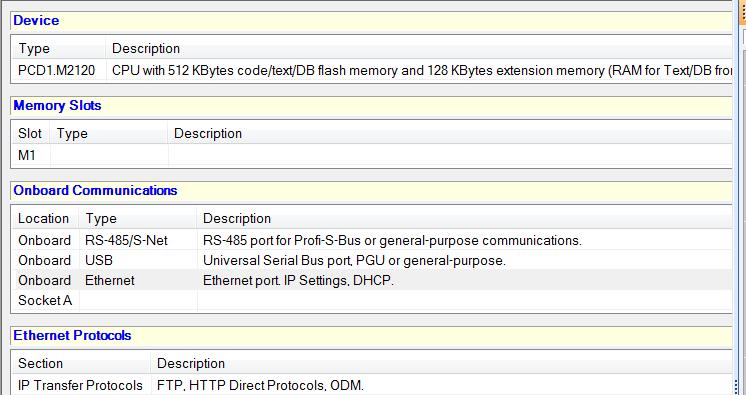746x395 pixels.
Task: Click the Universal Serial Bus port description
Action: click(354, 260)
